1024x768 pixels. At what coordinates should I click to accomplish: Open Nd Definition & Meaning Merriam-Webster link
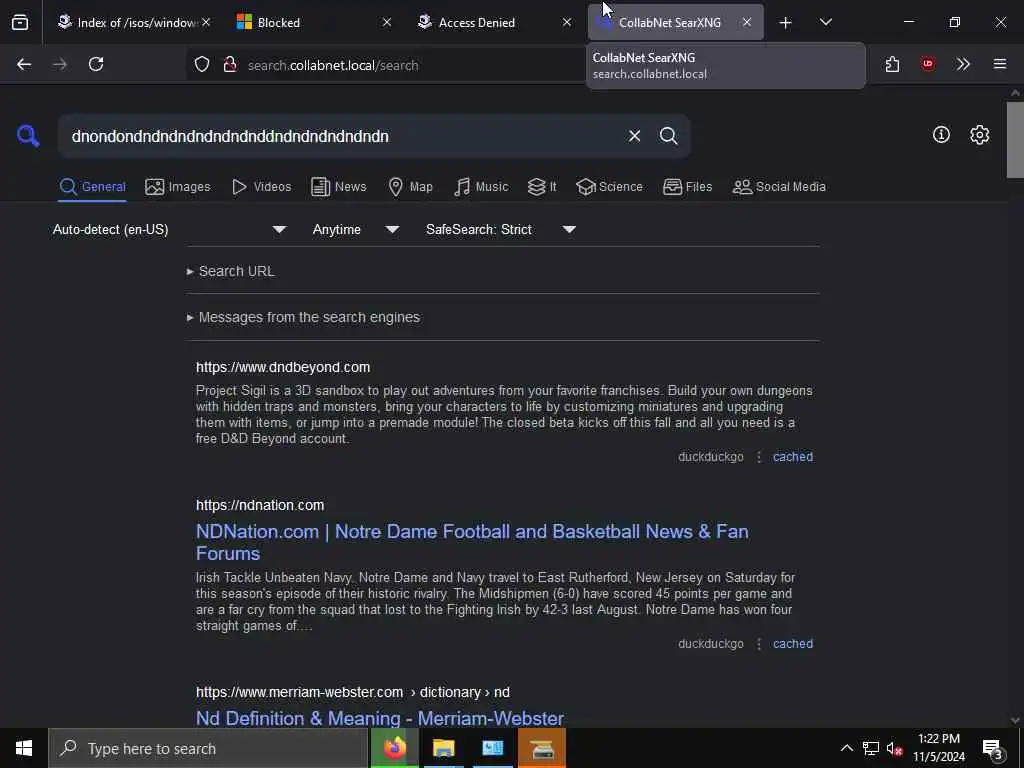pos(379,718)
